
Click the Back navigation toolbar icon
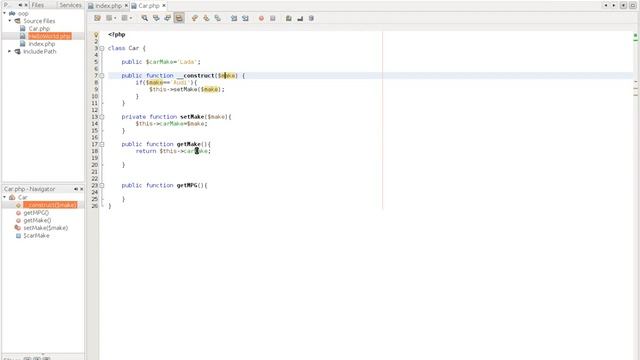click(109, 18)
